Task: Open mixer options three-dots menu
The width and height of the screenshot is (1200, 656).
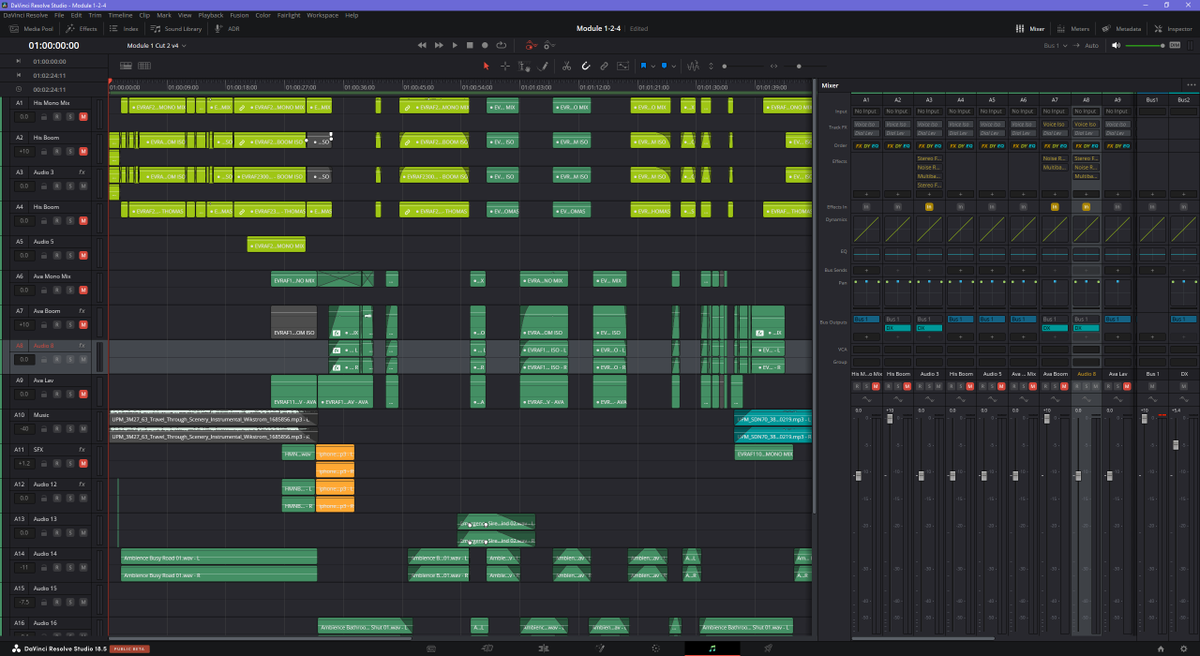Action: (1190, 85)
